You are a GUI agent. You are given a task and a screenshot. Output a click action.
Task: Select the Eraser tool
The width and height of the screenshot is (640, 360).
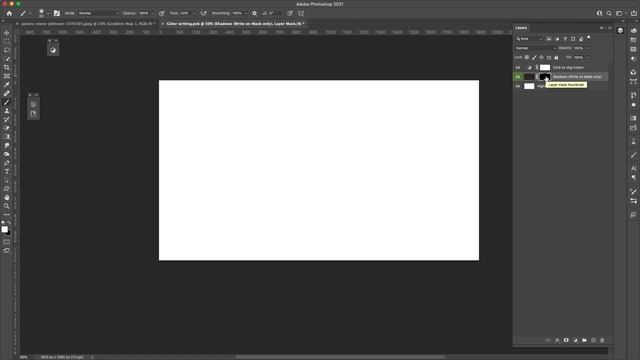tap(7, 128)
